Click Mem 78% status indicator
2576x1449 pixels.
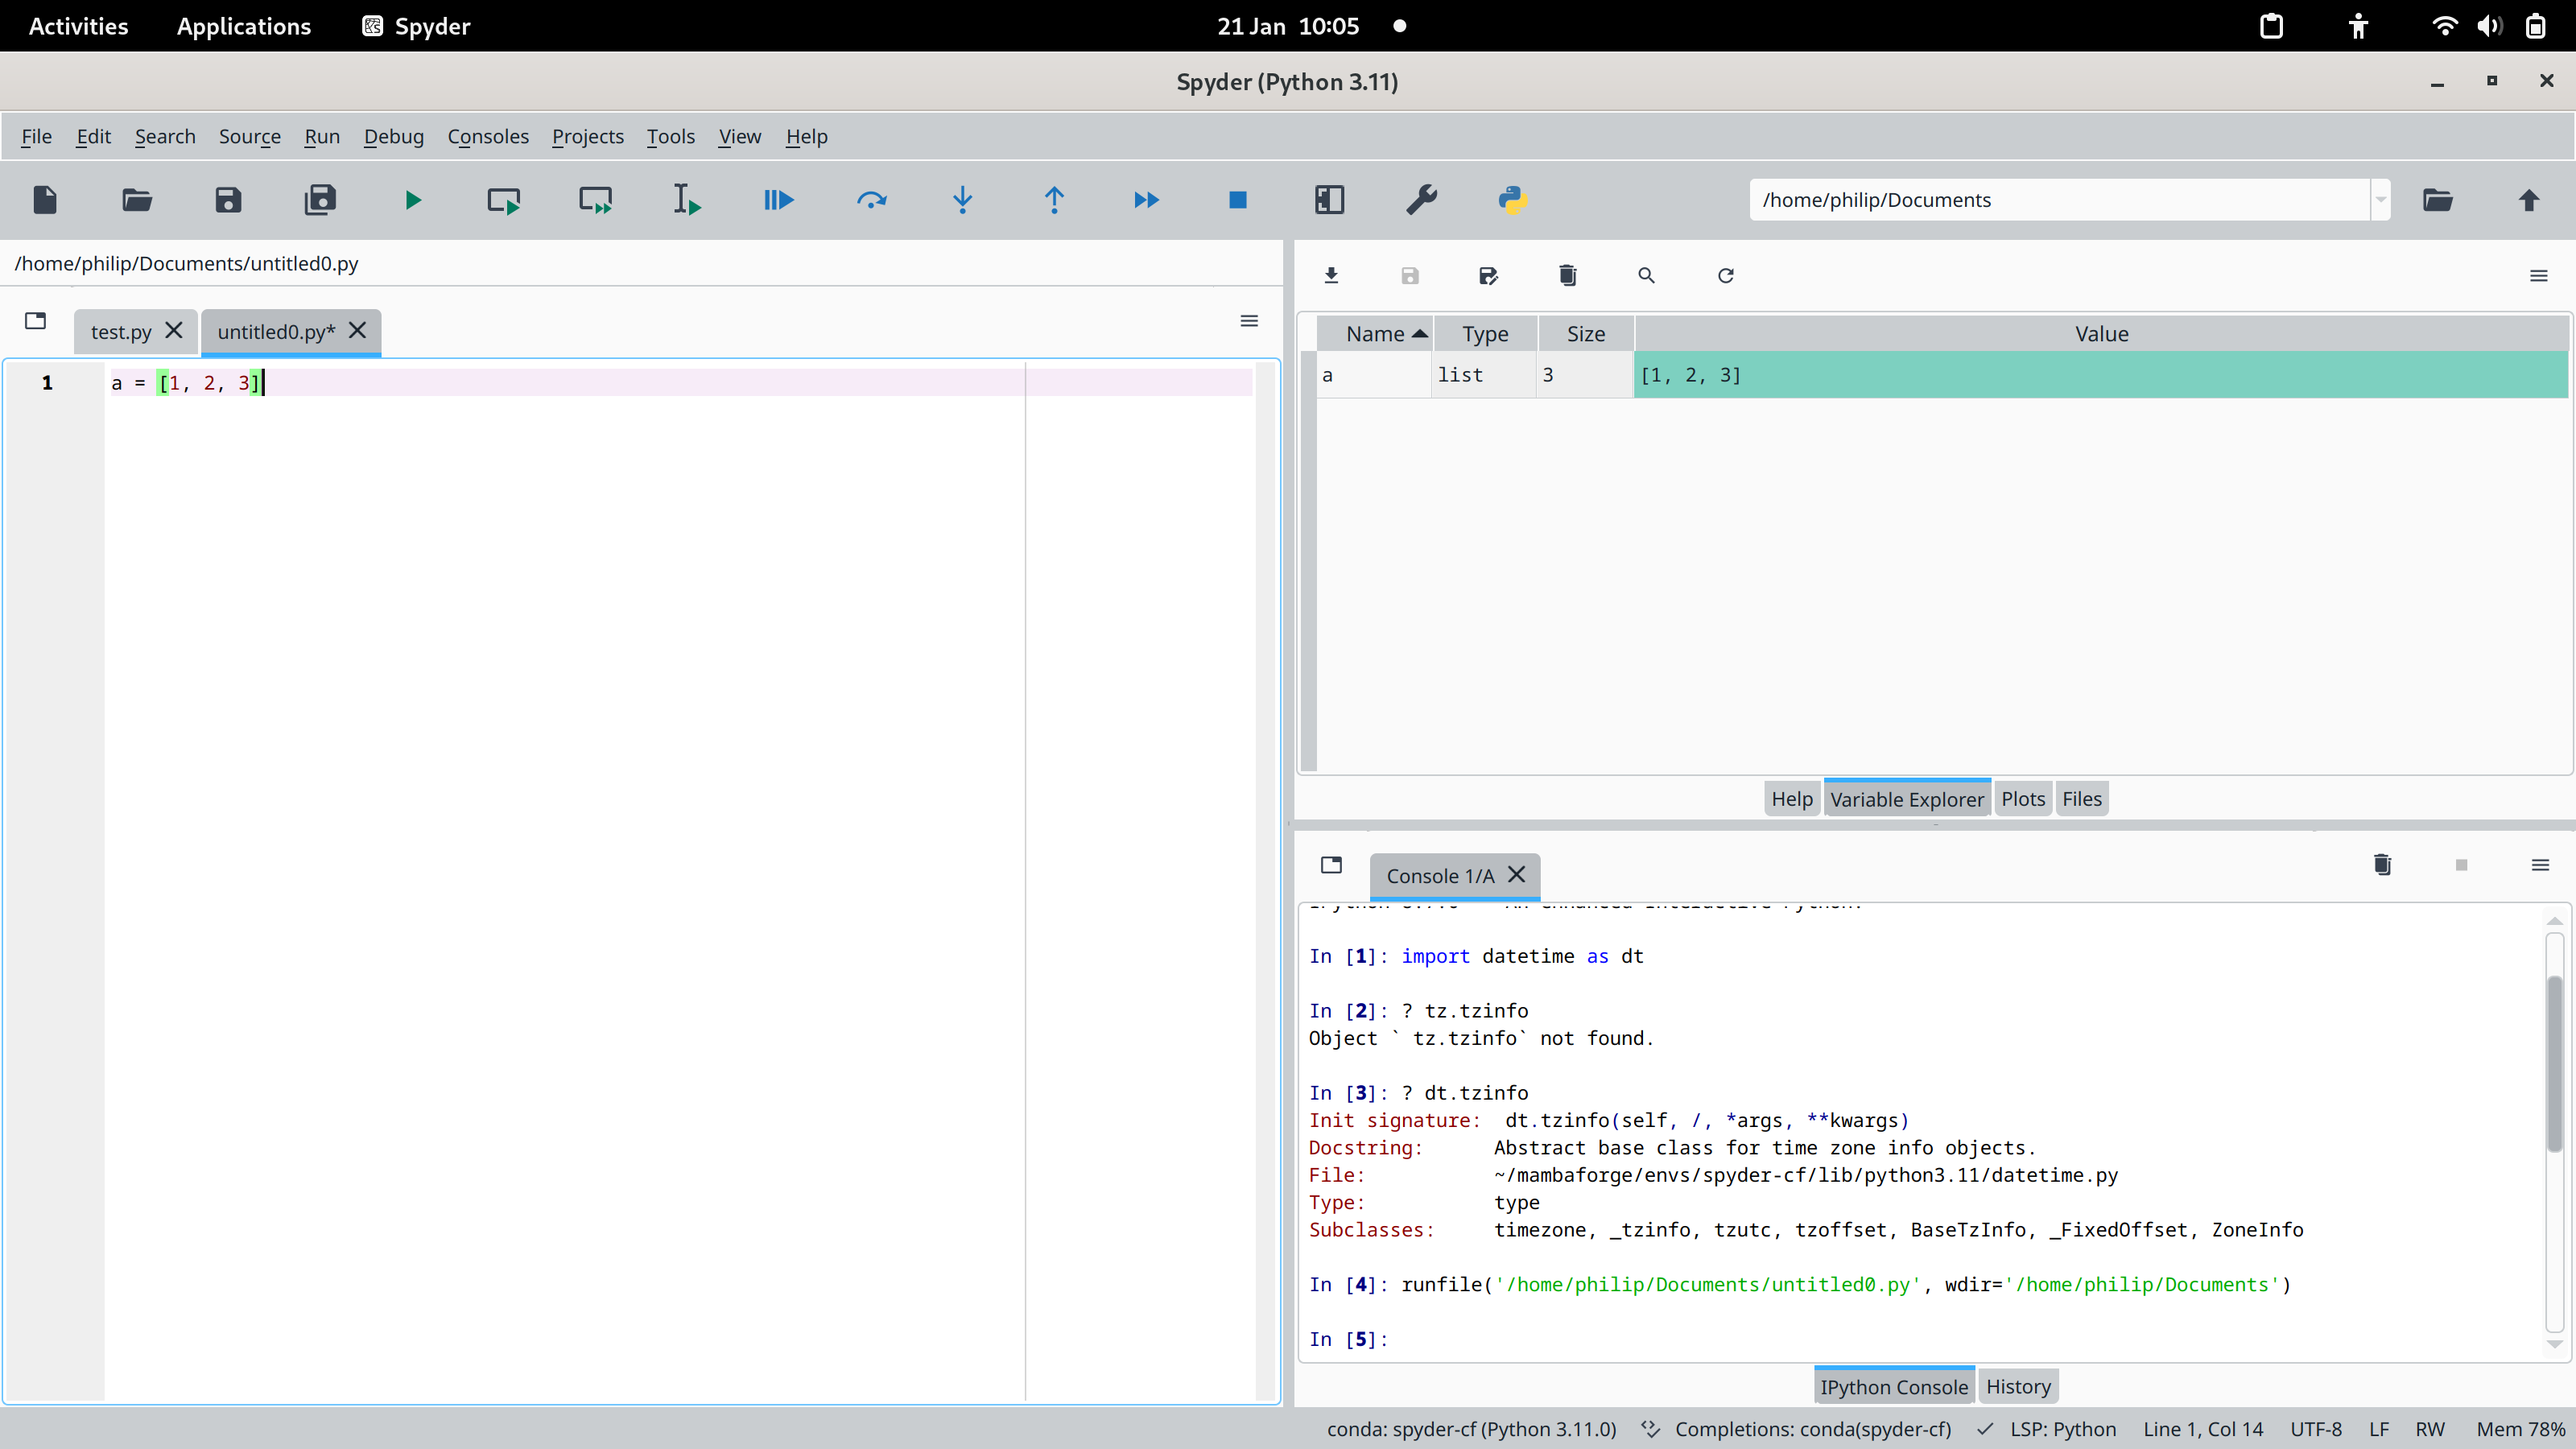click(x=2520, y=1430)
